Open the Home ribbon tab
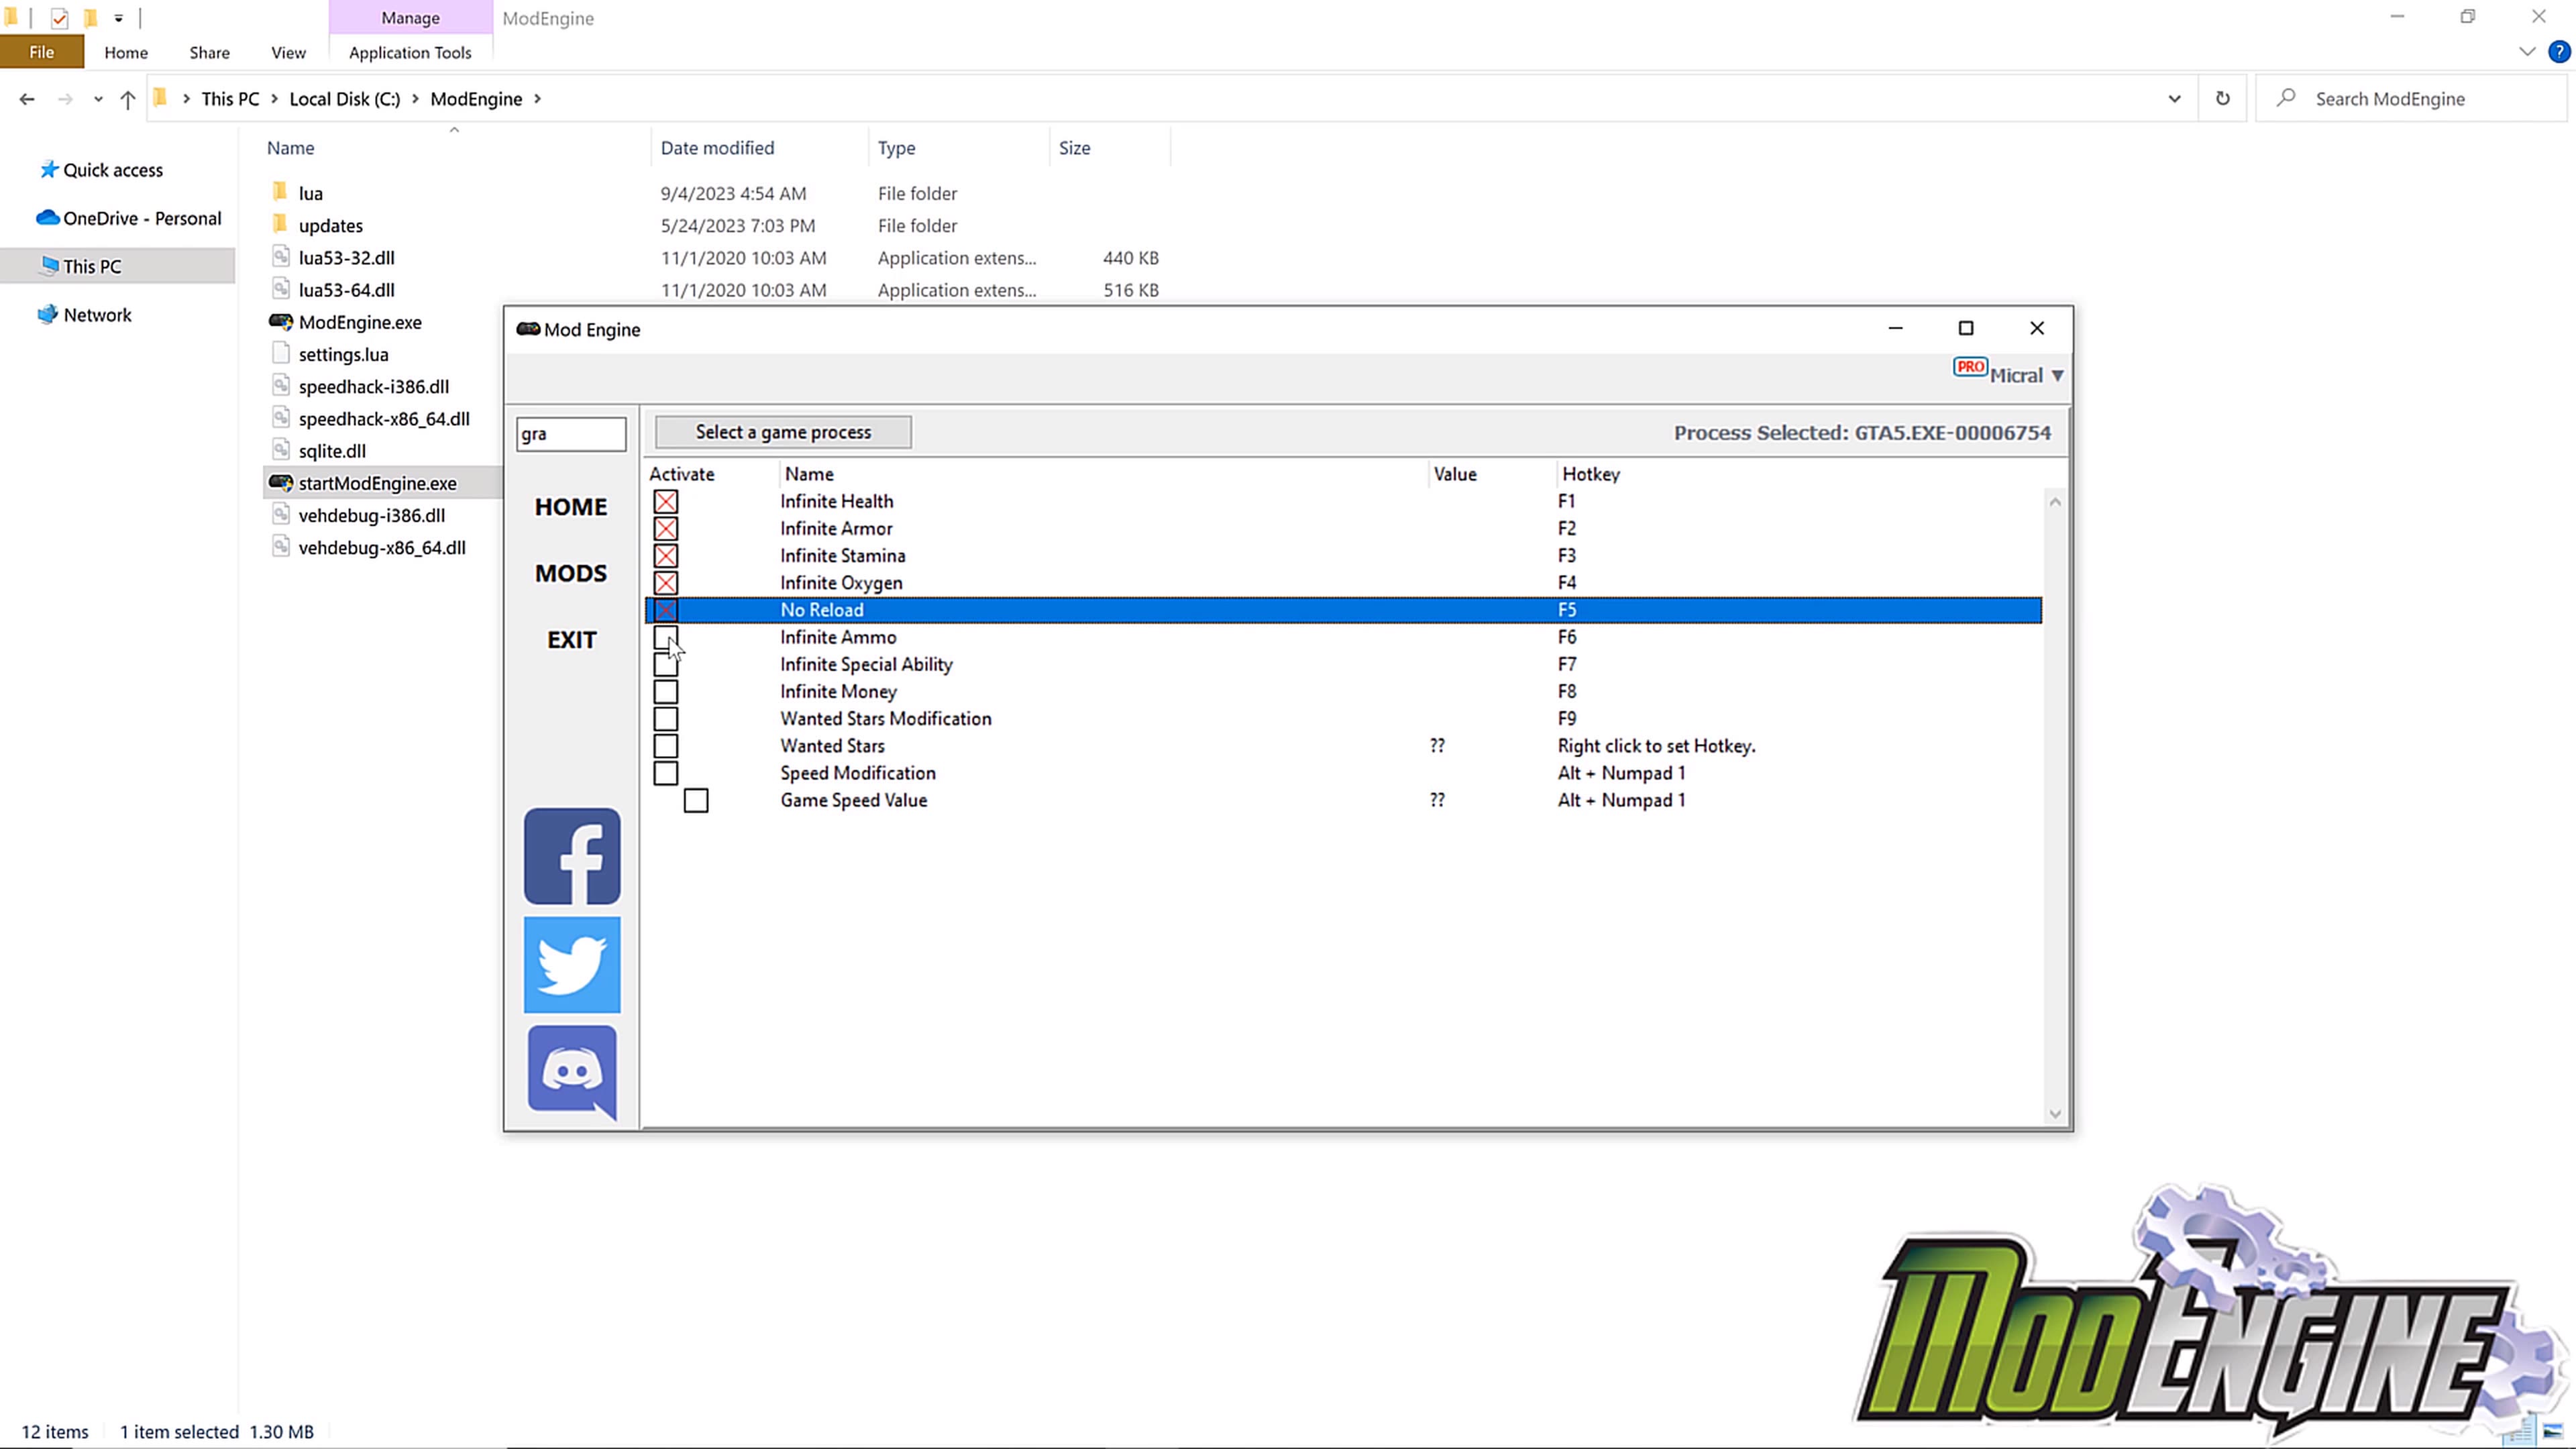Screen dimensions: 2576x1449 pos(126,52)
